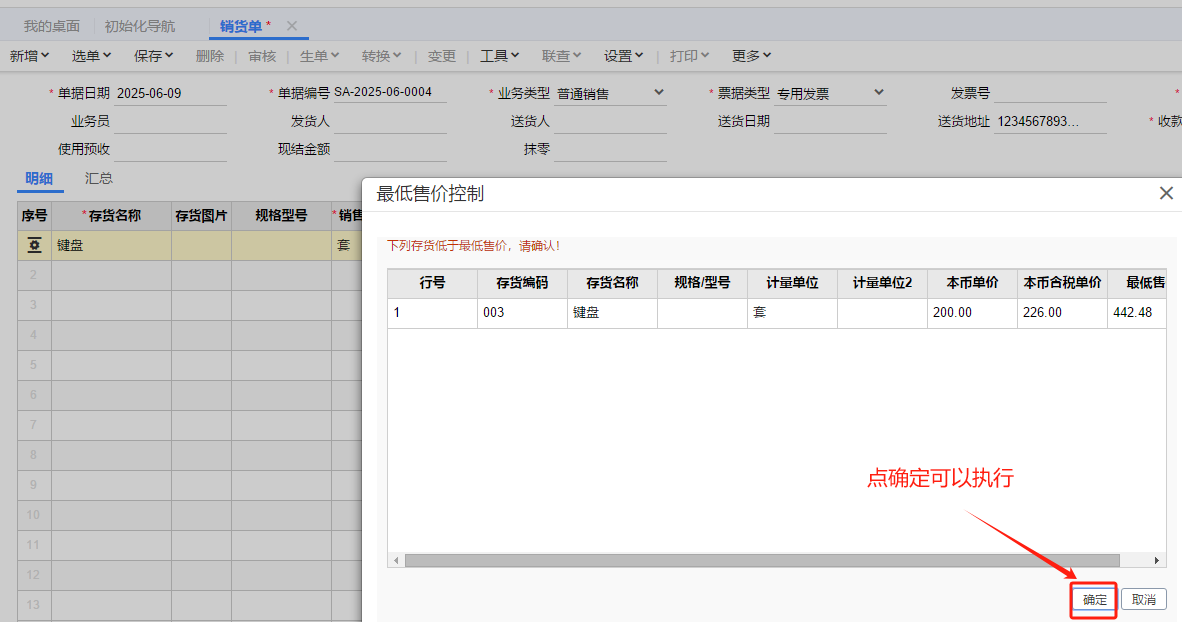The width and height of the screenshot is (1182, 622).
Task: Switch to the 我的桌面 tab
Action: pos(52,26)
